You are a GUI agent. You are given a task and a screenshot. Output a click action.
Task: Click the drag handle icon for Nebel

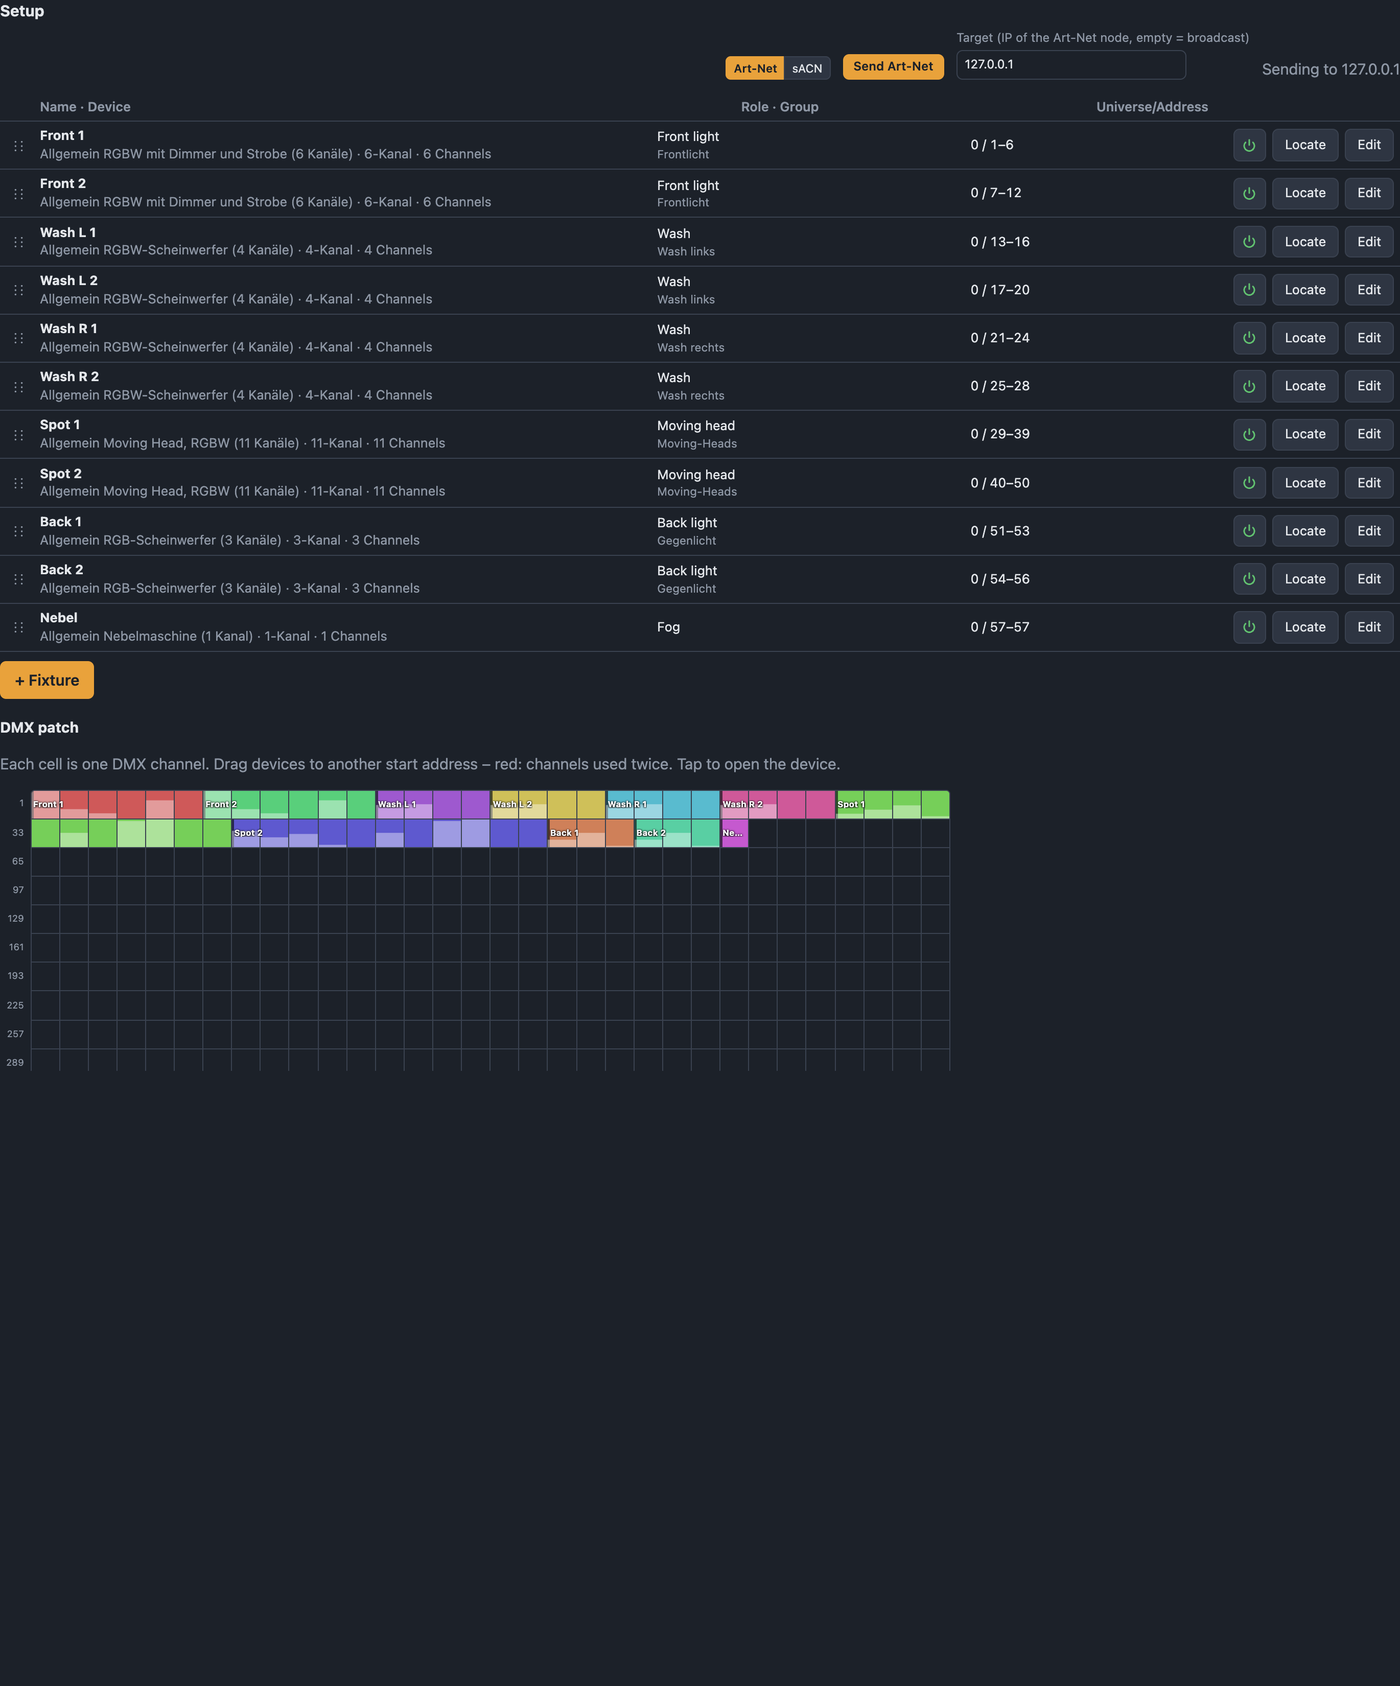pos(18,627)
